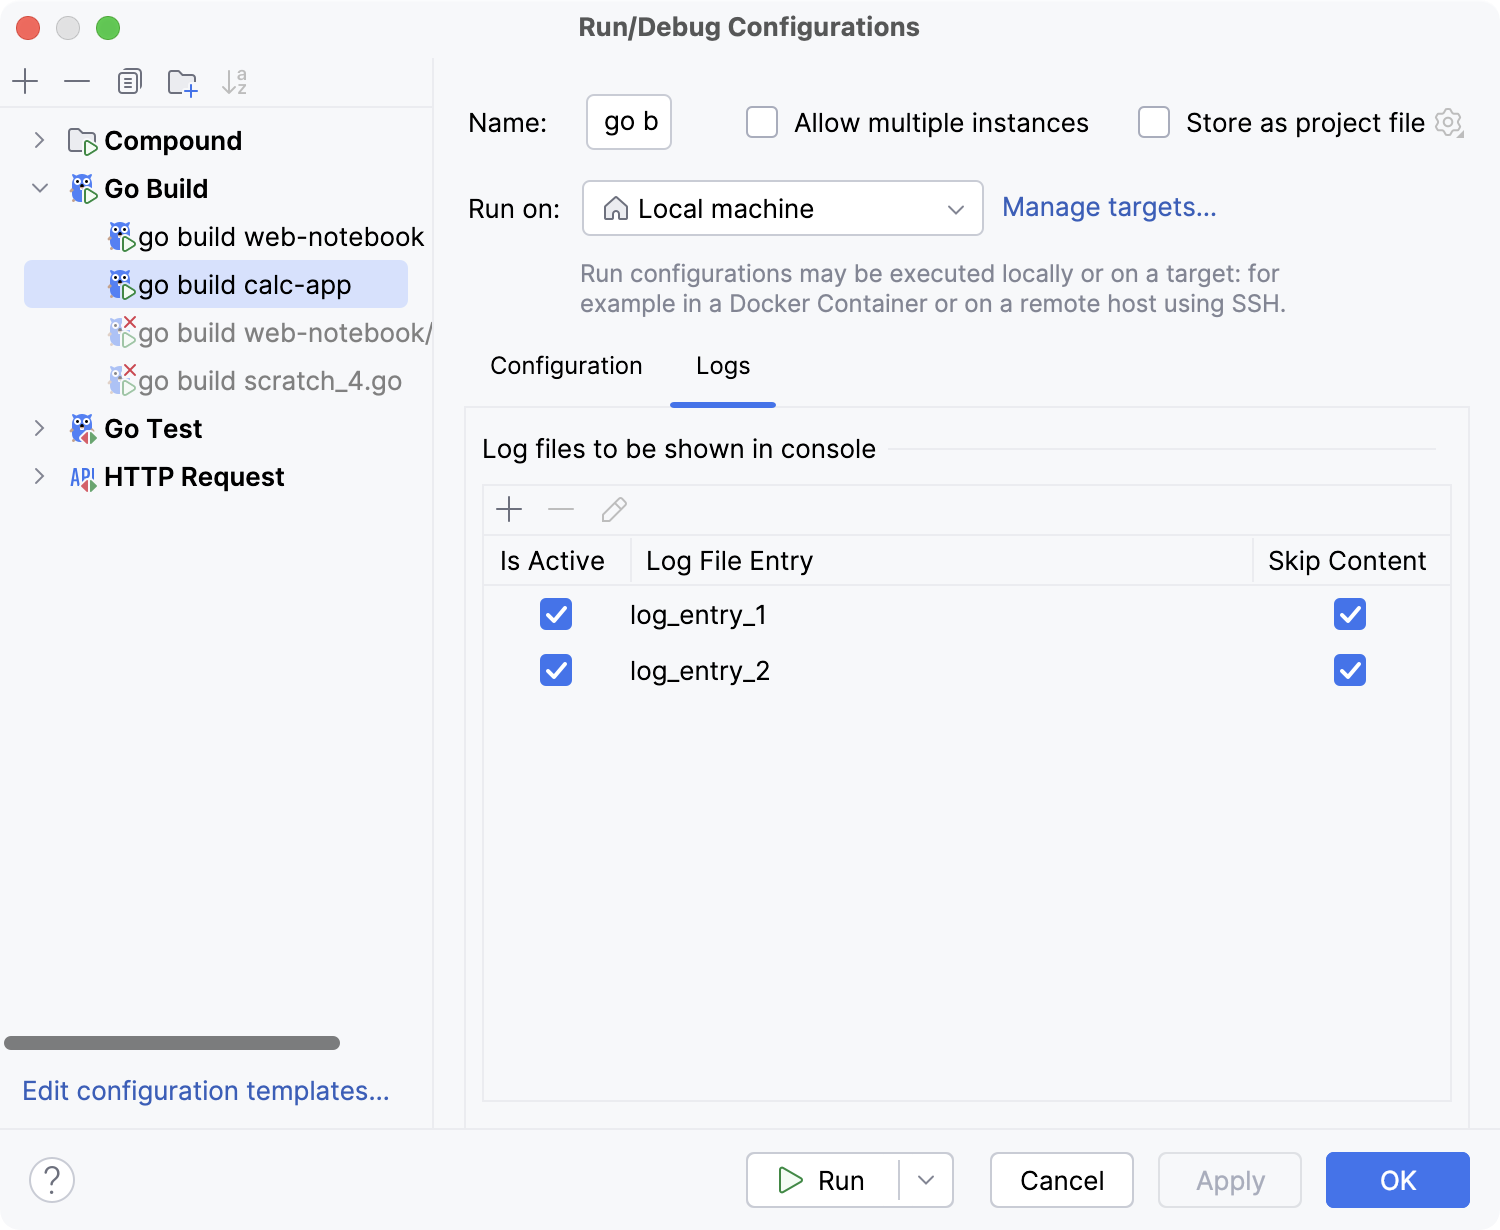Open the Logs tab
This screenshot has height=1230, width=1500.
[x=722, y=366]
